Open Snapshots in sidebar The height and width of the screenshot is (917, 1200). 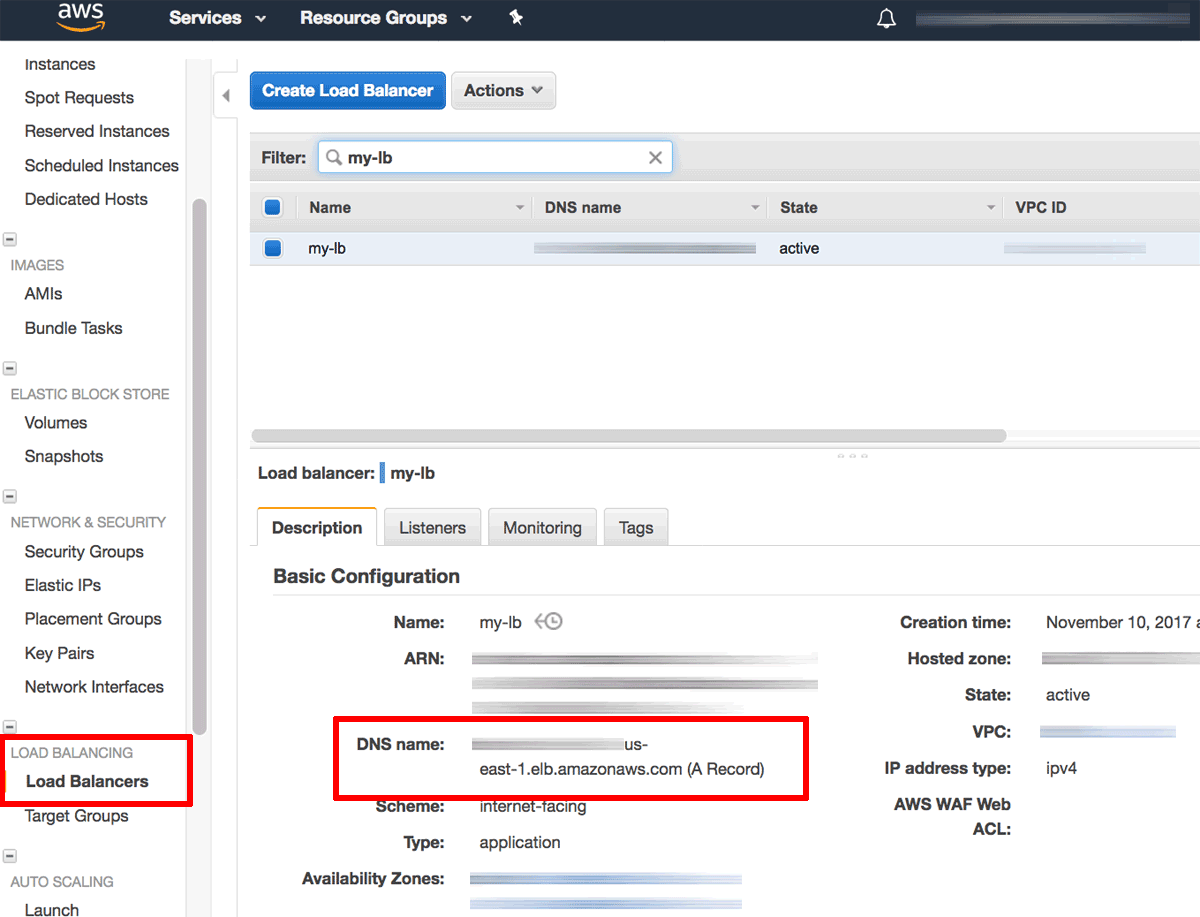(64, 456)
